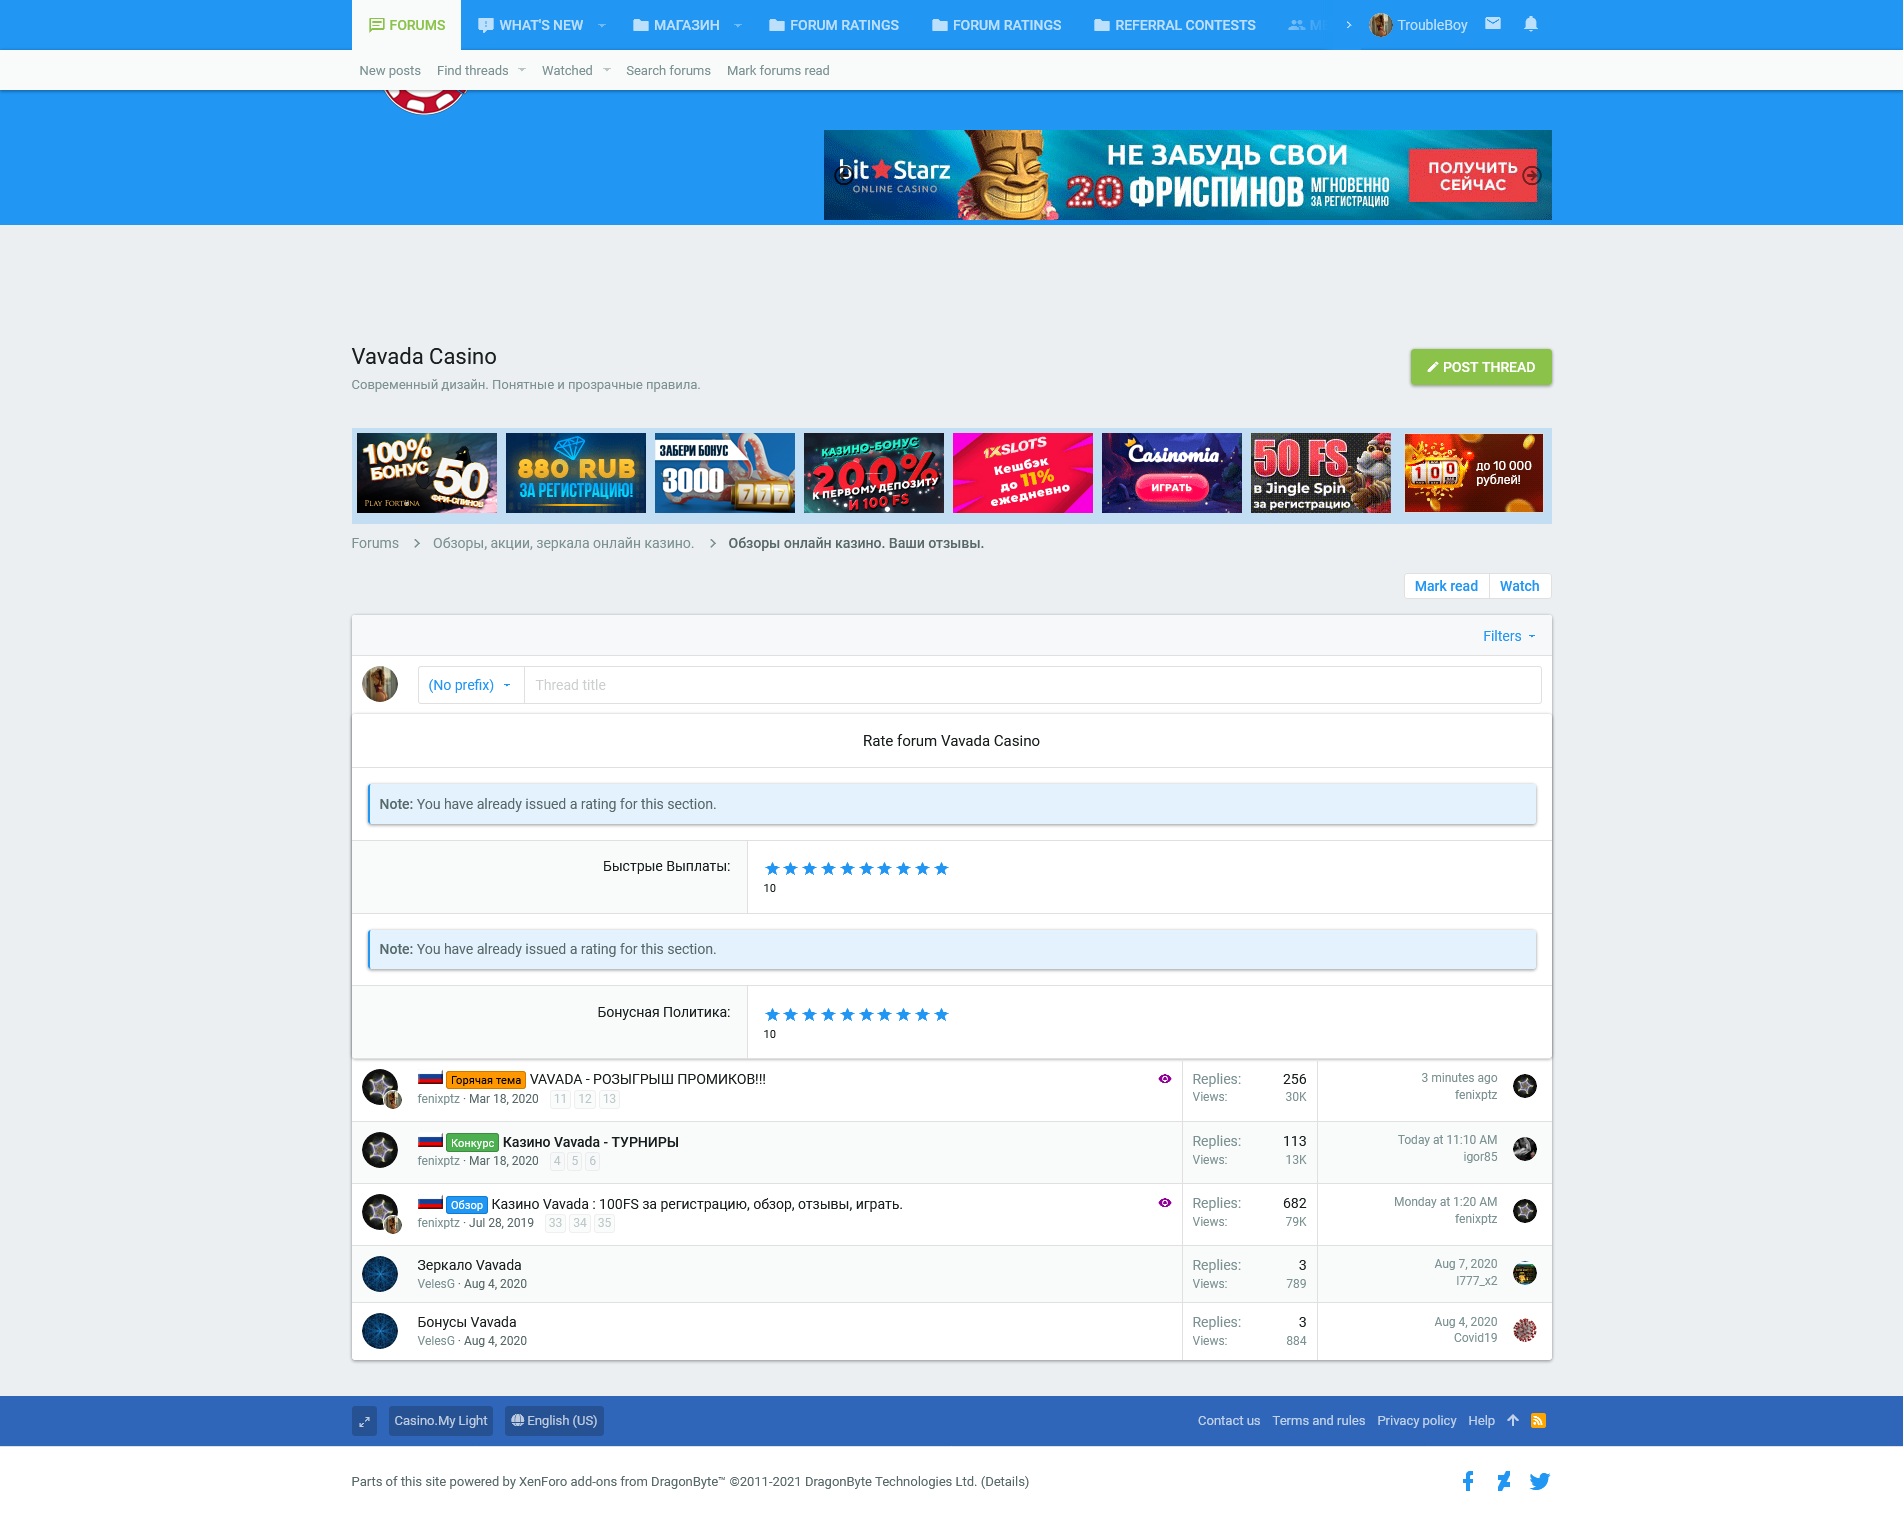
Task: Open Зеркало Vavada thread
Action: click(469, 1265)
